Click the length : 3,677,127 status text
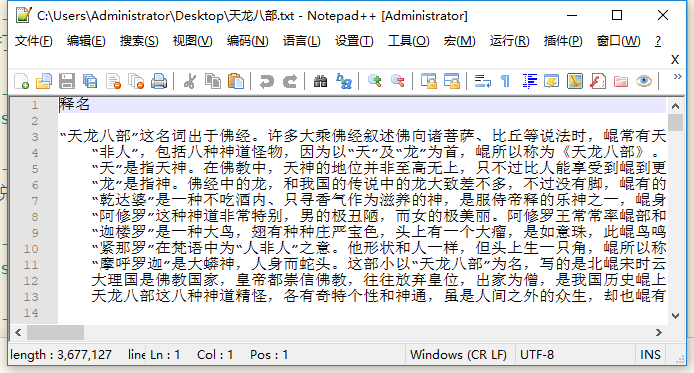 [x=61, y=355]
